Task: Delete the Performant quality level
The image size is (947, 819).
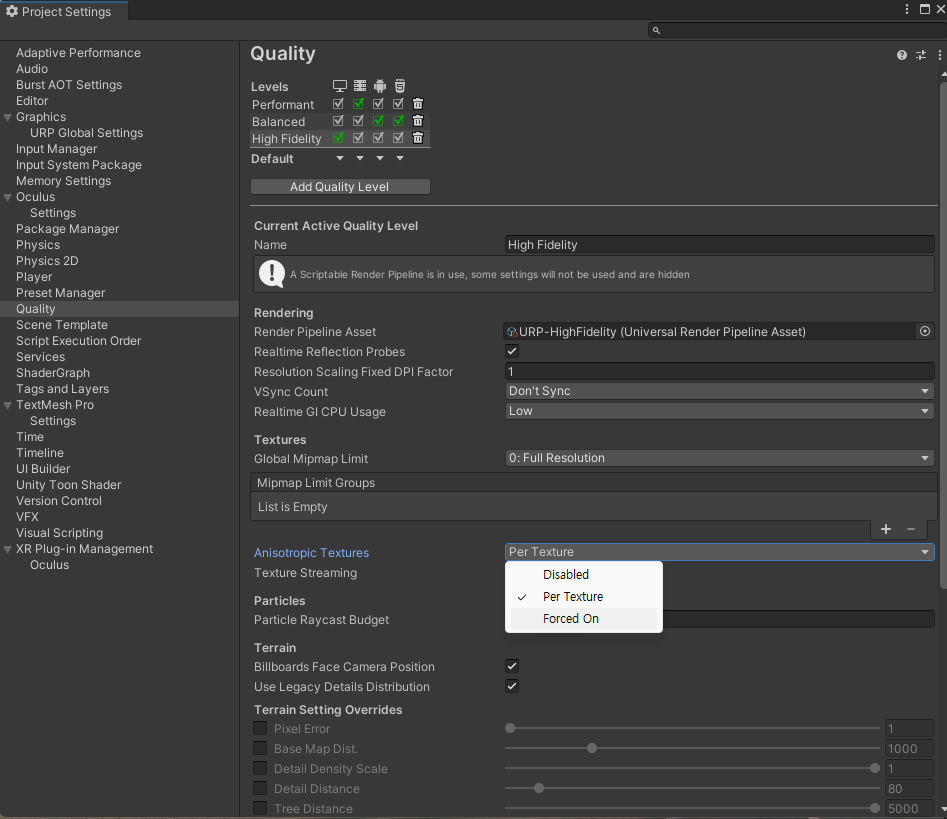Action: pos(417,104)
